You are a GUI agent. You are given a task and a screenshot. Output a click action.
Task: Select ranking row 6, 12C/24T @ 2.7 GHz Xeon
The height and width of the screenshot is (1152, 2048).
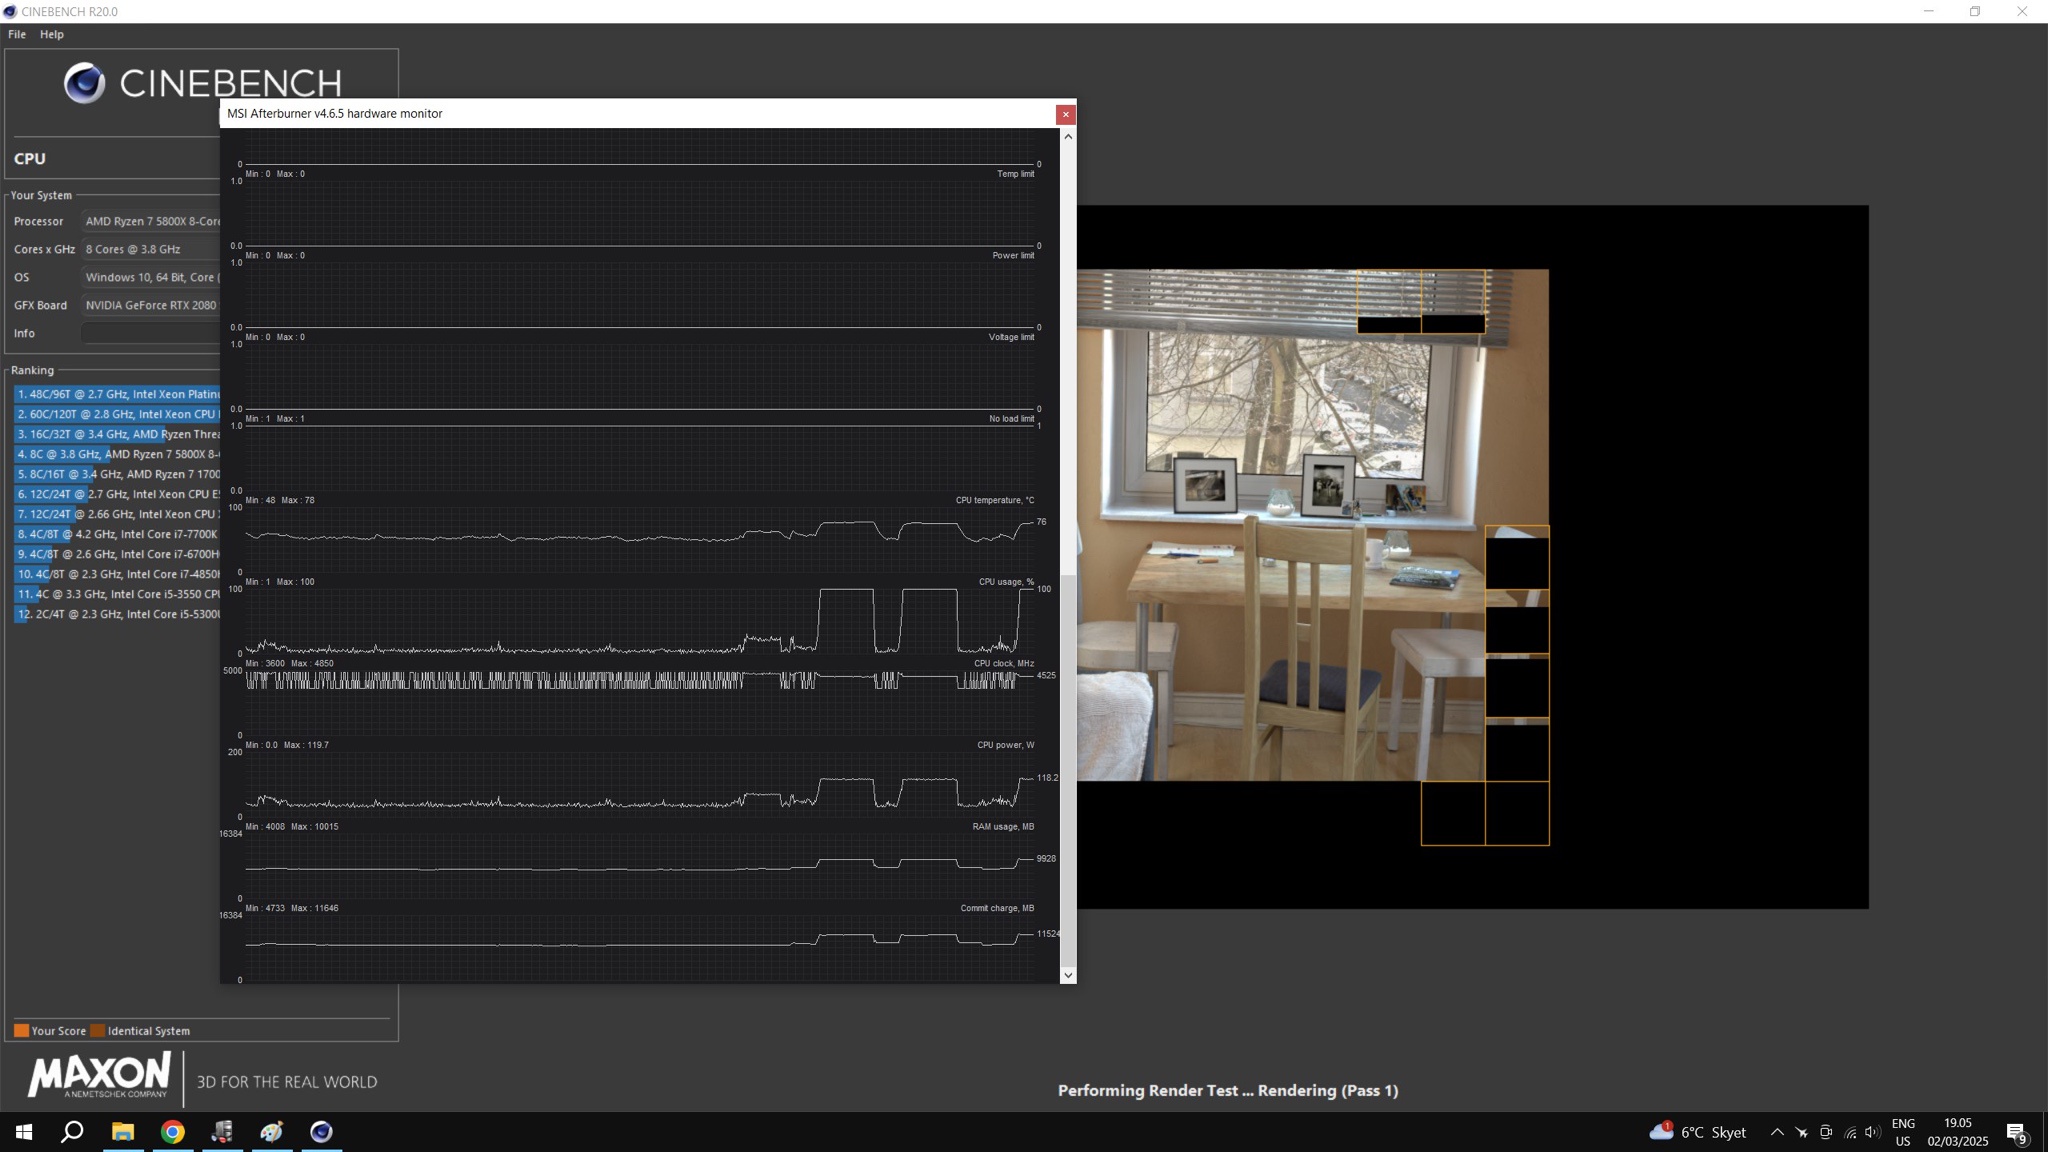point(117,494)
